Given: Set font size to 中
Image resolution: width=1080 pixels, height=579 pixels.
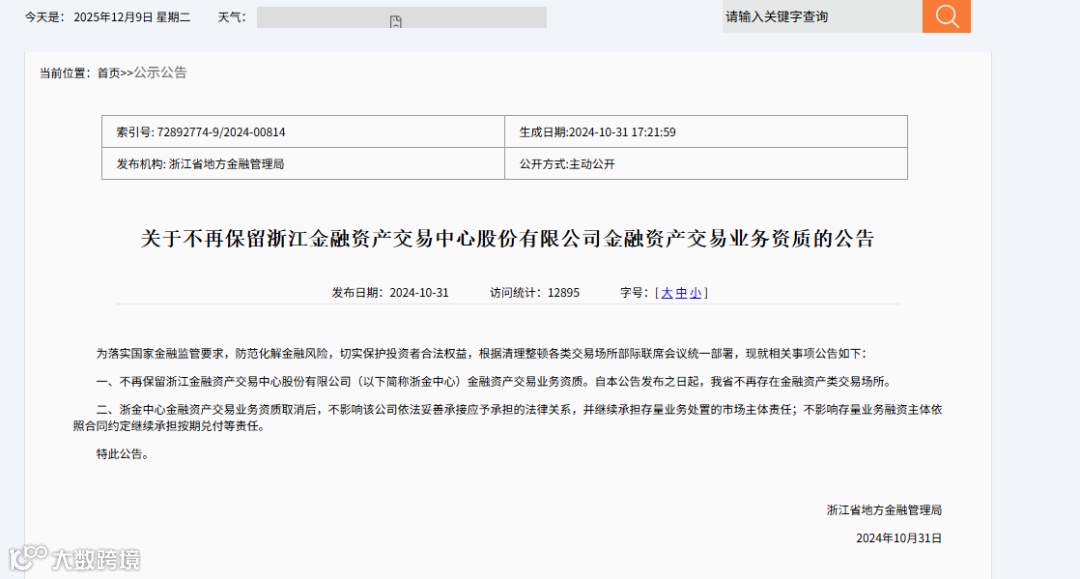Looking at the screenshot, I should tap(681, 293).
